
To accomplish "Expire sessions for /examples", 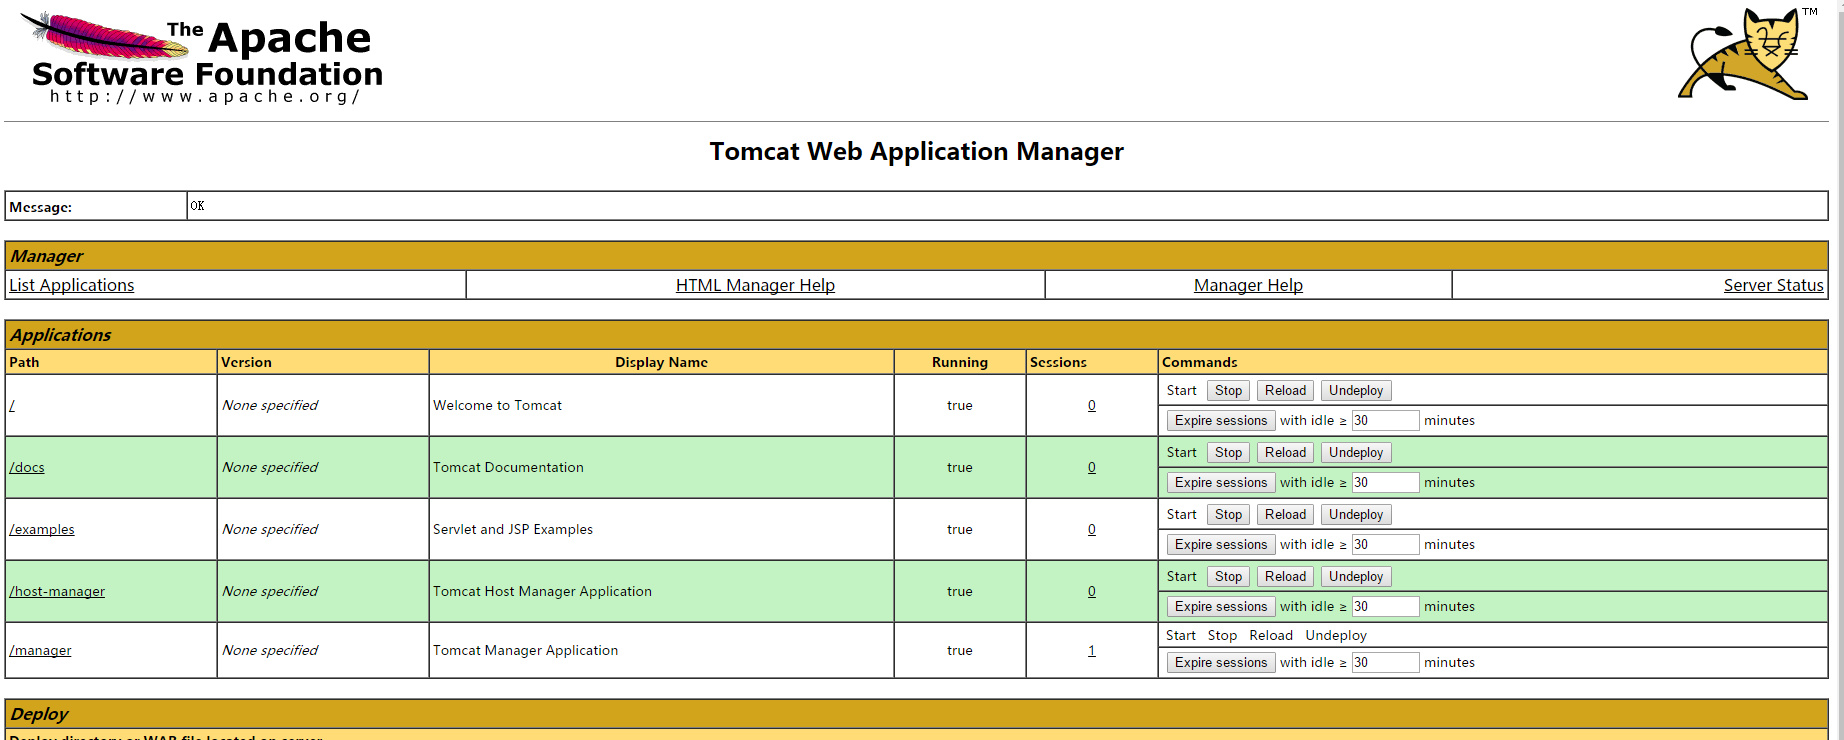I will (x=1221, y=545).
